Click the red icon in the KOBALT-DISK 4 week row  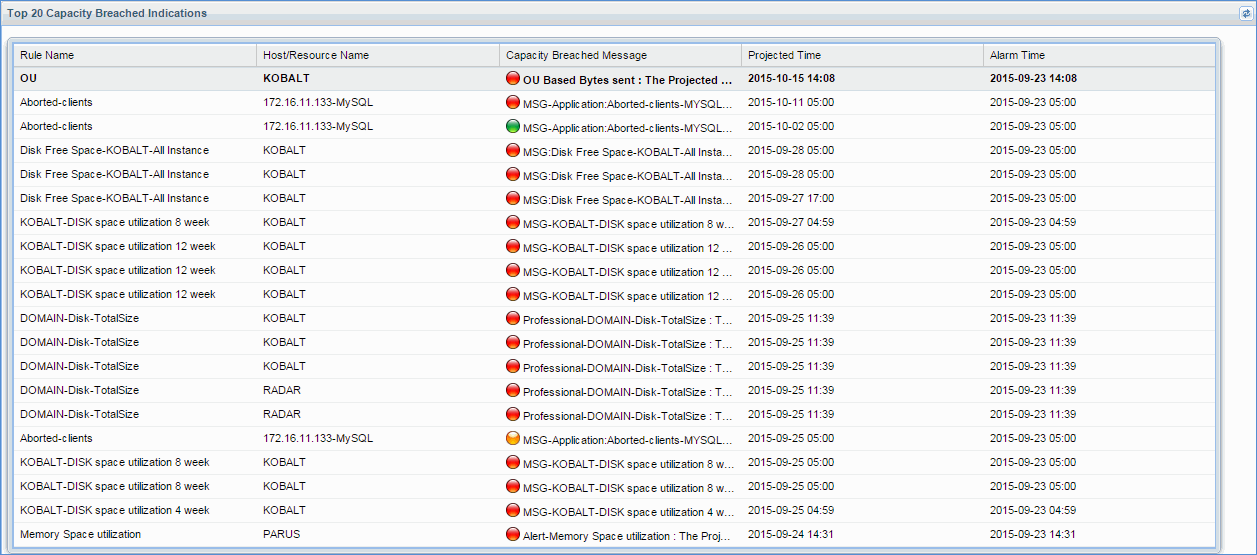(513, 511)
